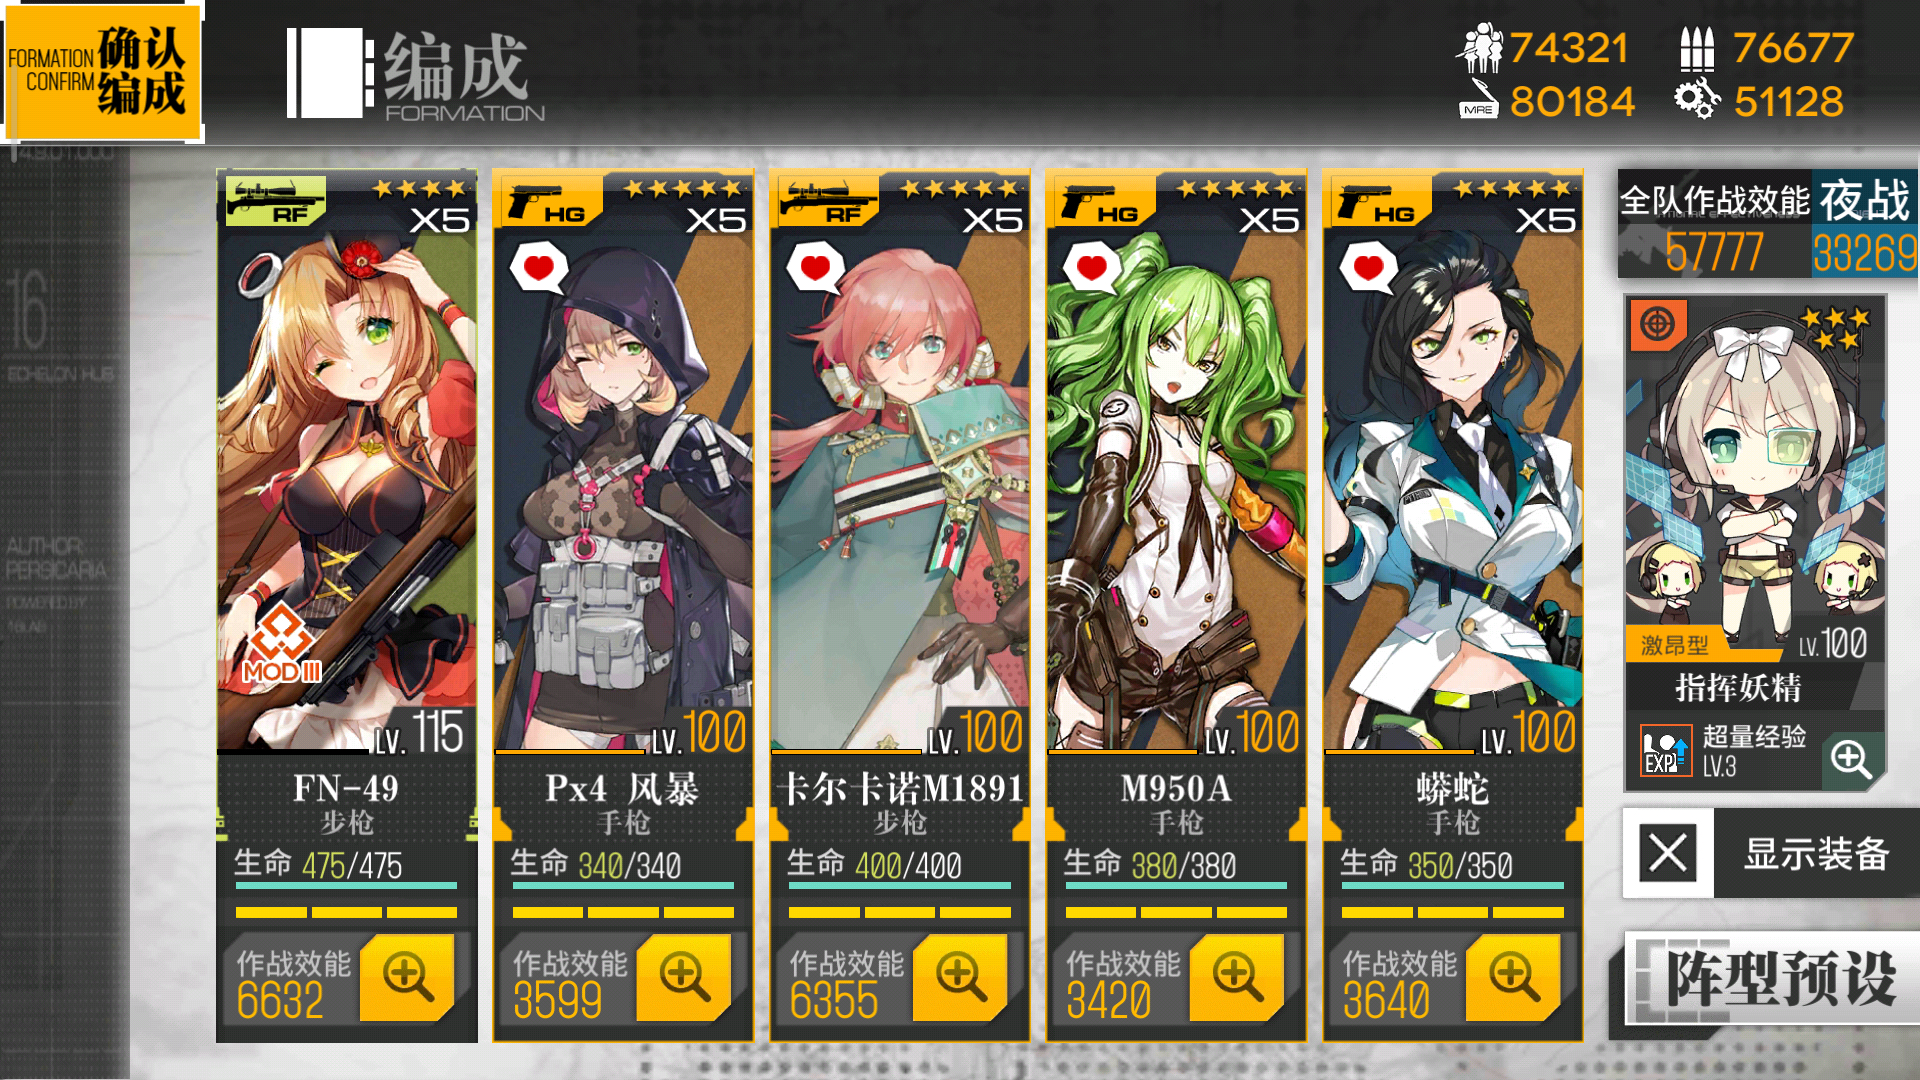
Task: Switch to 夜战 night battle effectiveness
Action: 1864,225
